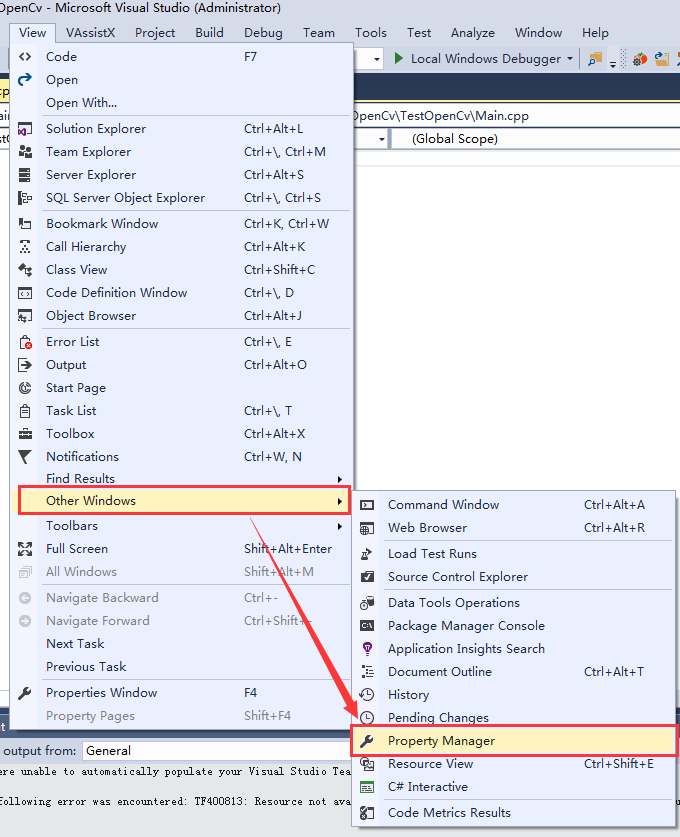Click the Toolbox icon
The width and height of the screenshot is (680, 837).
pyautogui.click(x=25, y=433)
